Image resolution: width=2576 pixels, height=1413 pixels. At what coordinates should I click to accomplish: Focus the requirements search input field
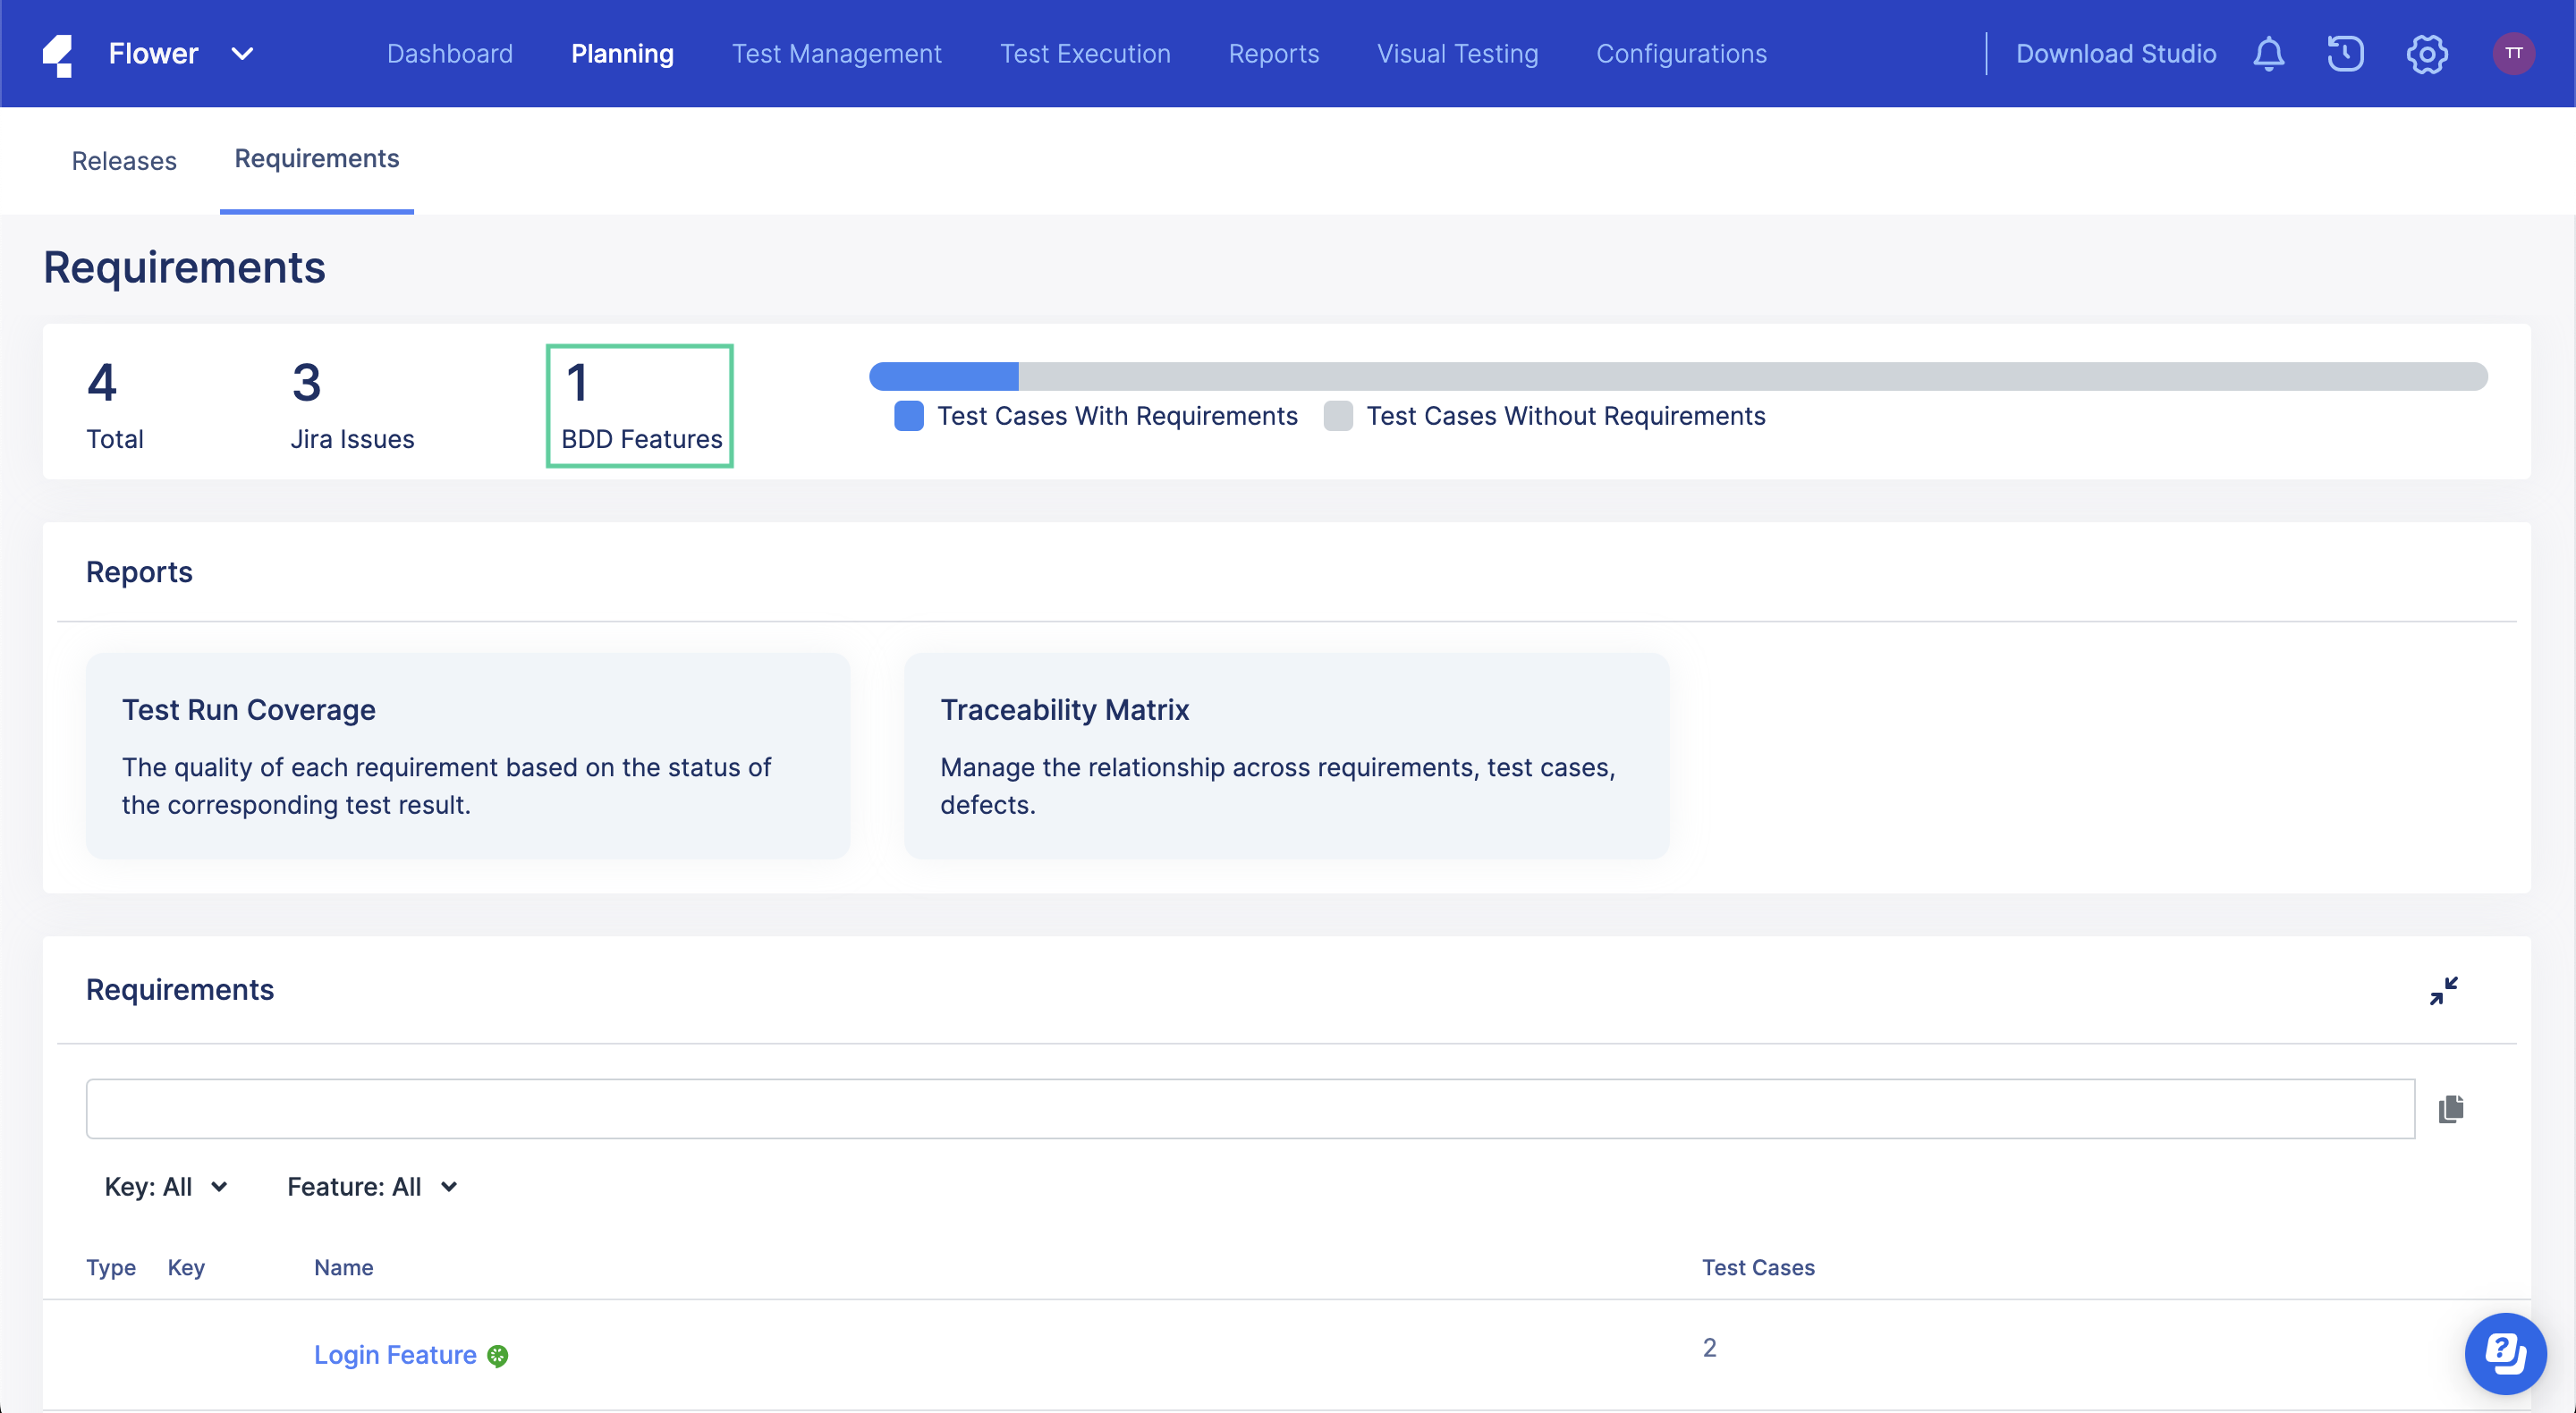click(1250, 1108)
